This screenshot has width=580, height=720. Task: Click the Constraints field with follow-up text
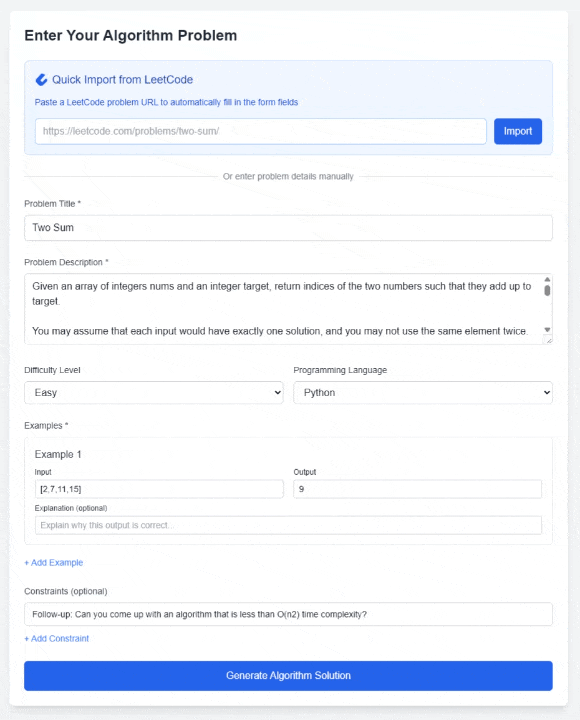tap(288, 614)
